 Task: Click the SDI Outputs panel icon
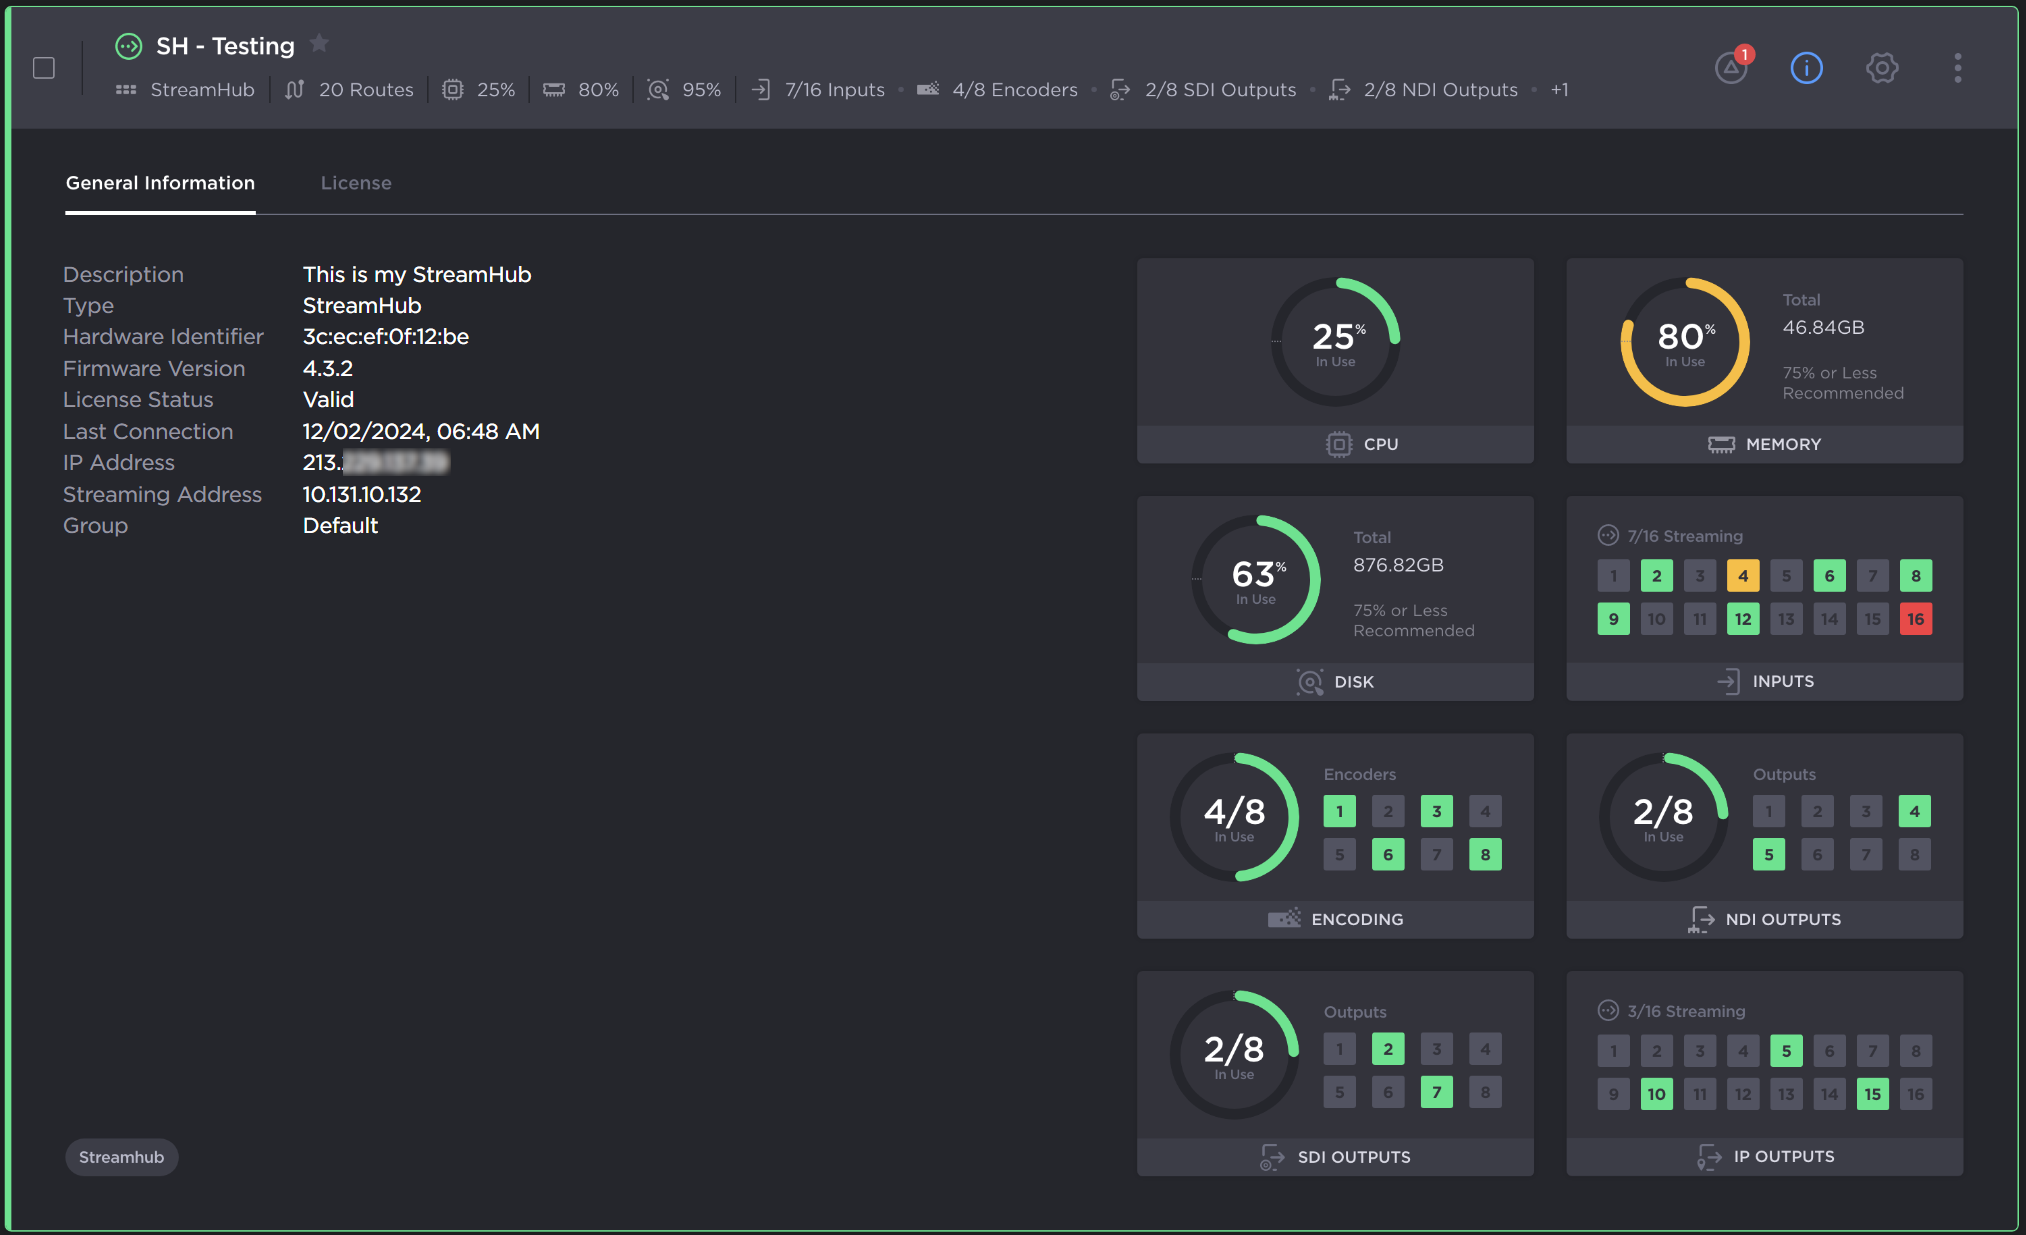[x=1273, y=1157]
